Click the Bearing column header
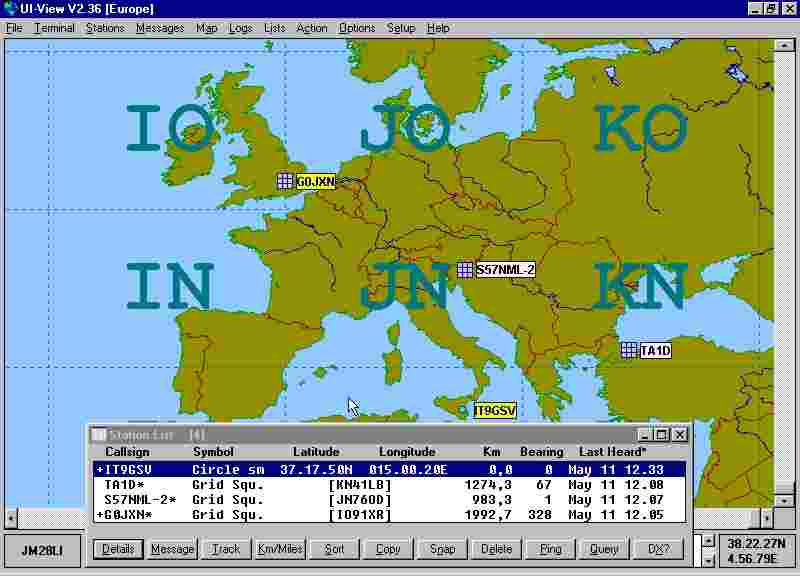This screenshot has height=576, width=800. click(x=541, y=452)
